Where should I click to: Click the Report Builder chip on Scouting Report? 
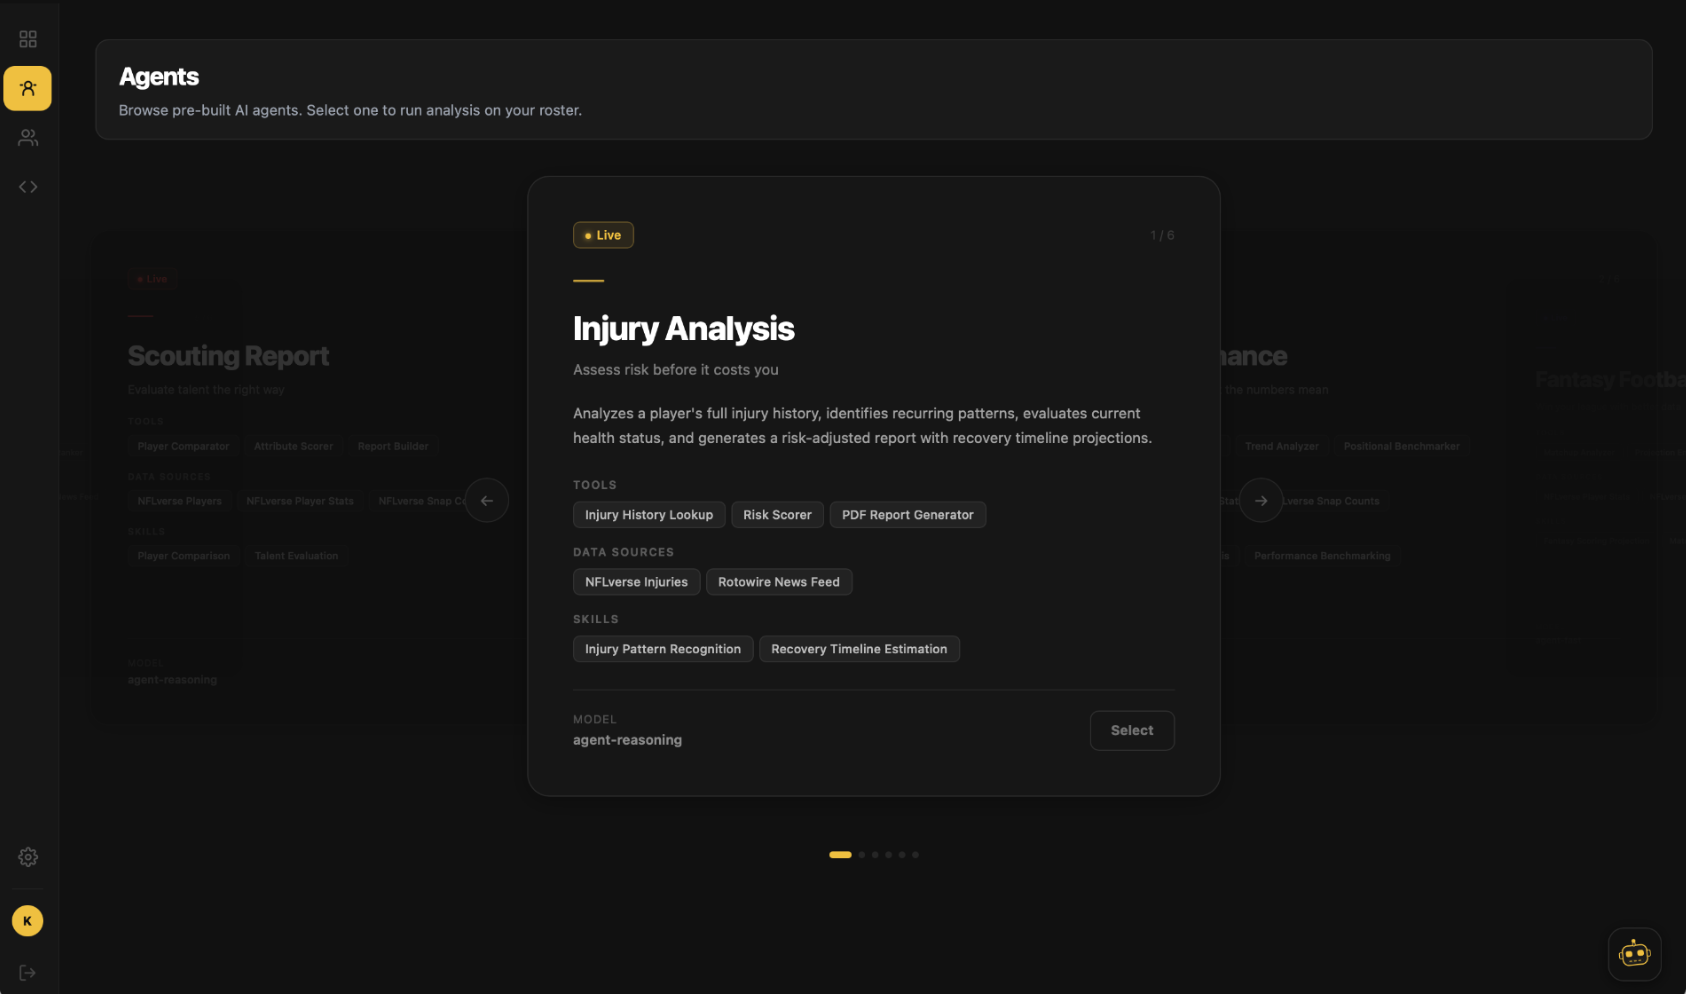[x=393, y=446]
